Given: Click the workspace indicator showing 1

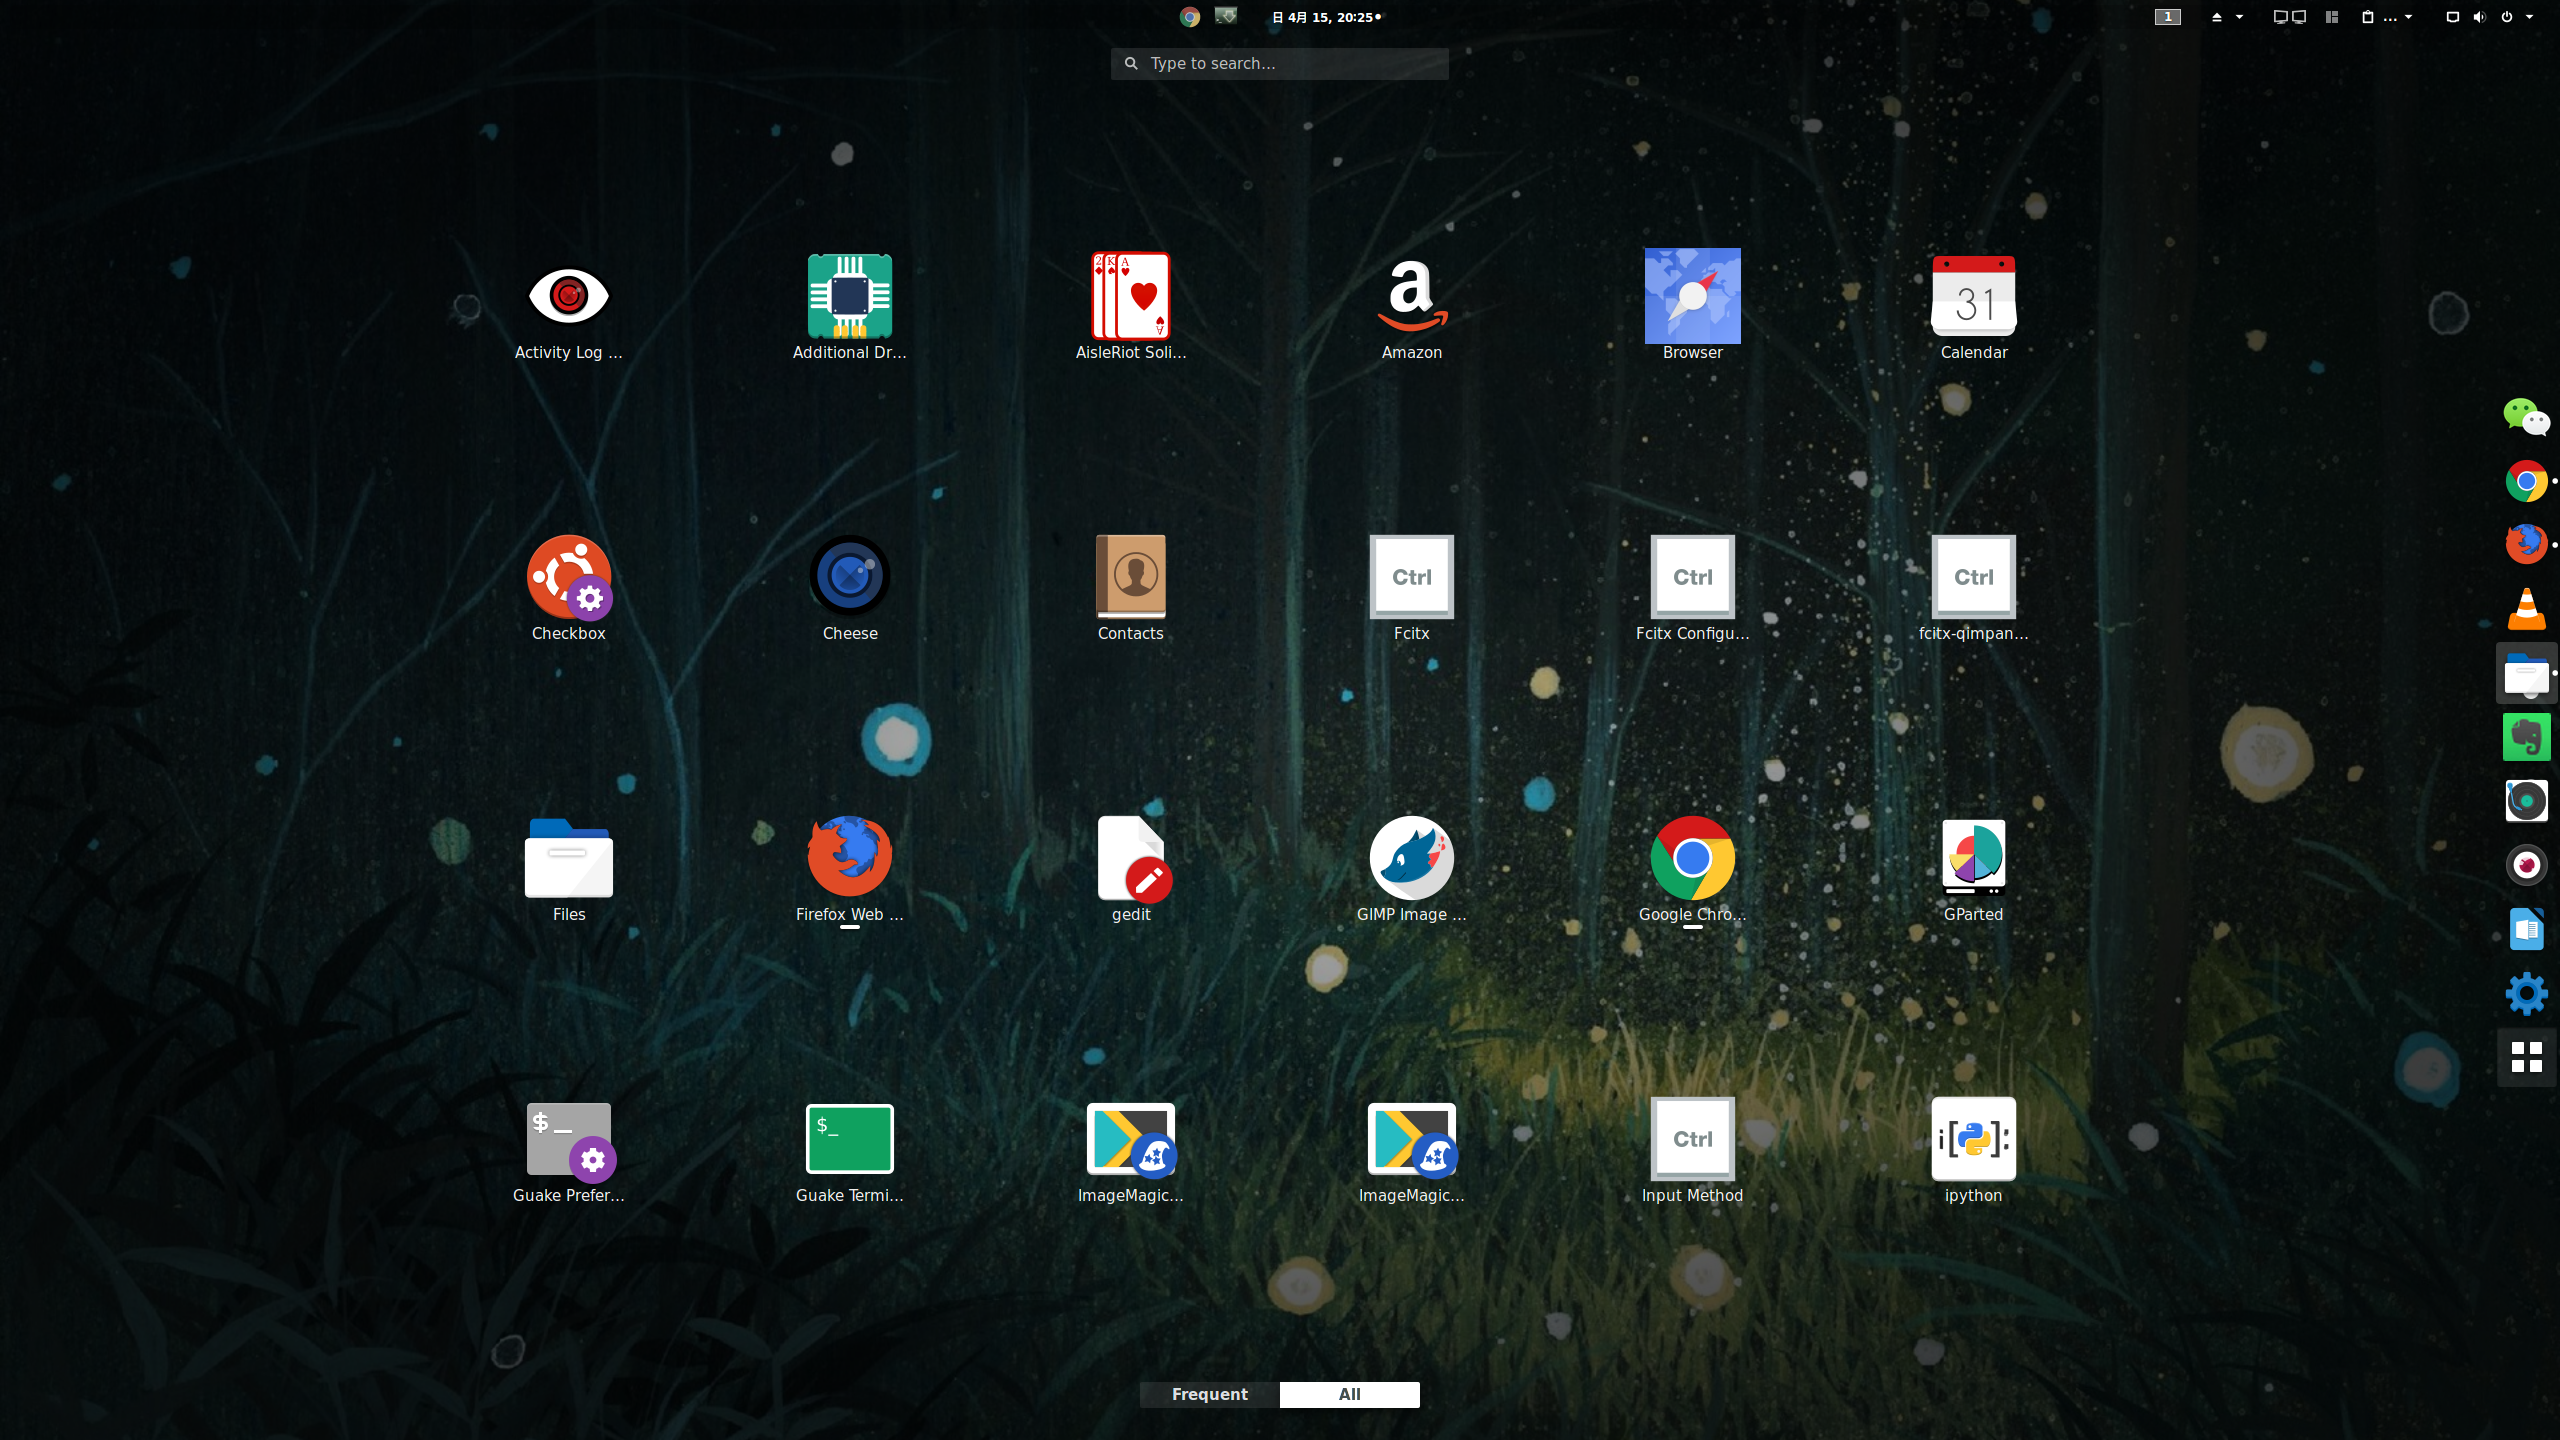Looking at the screenshot, I should pos(2167,17).
